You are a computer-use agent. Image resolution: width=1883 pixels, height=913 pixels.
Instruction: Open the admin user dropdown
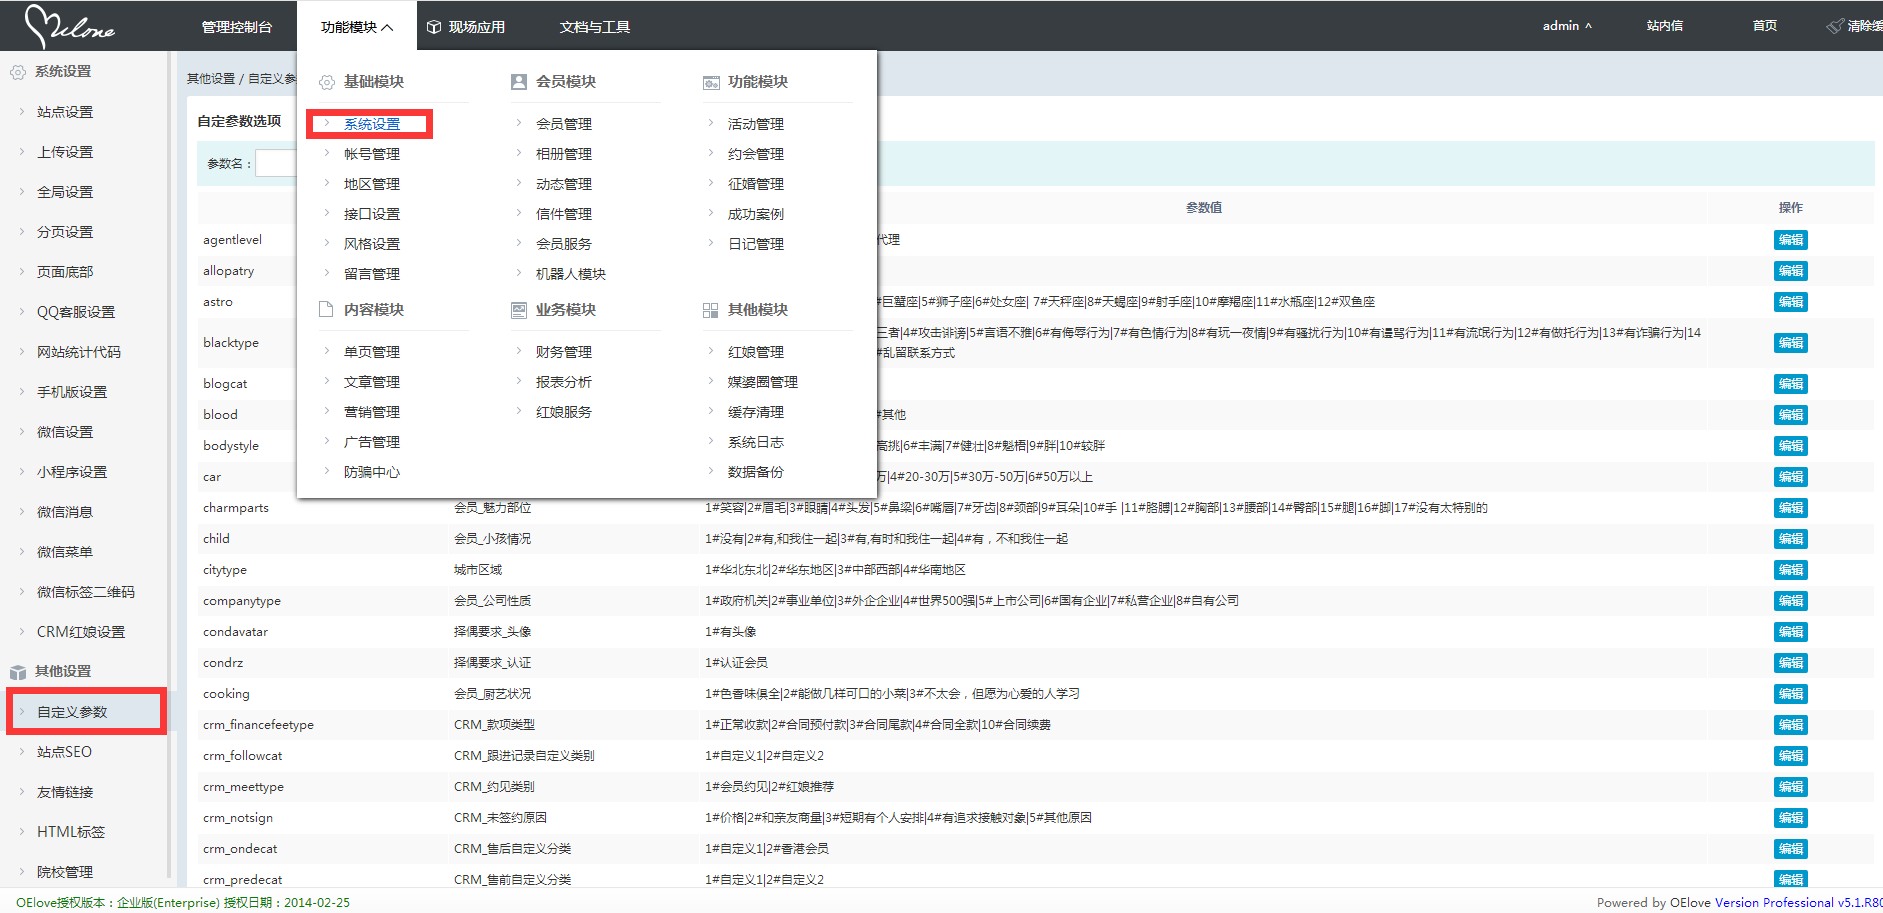click(1567, 26)
